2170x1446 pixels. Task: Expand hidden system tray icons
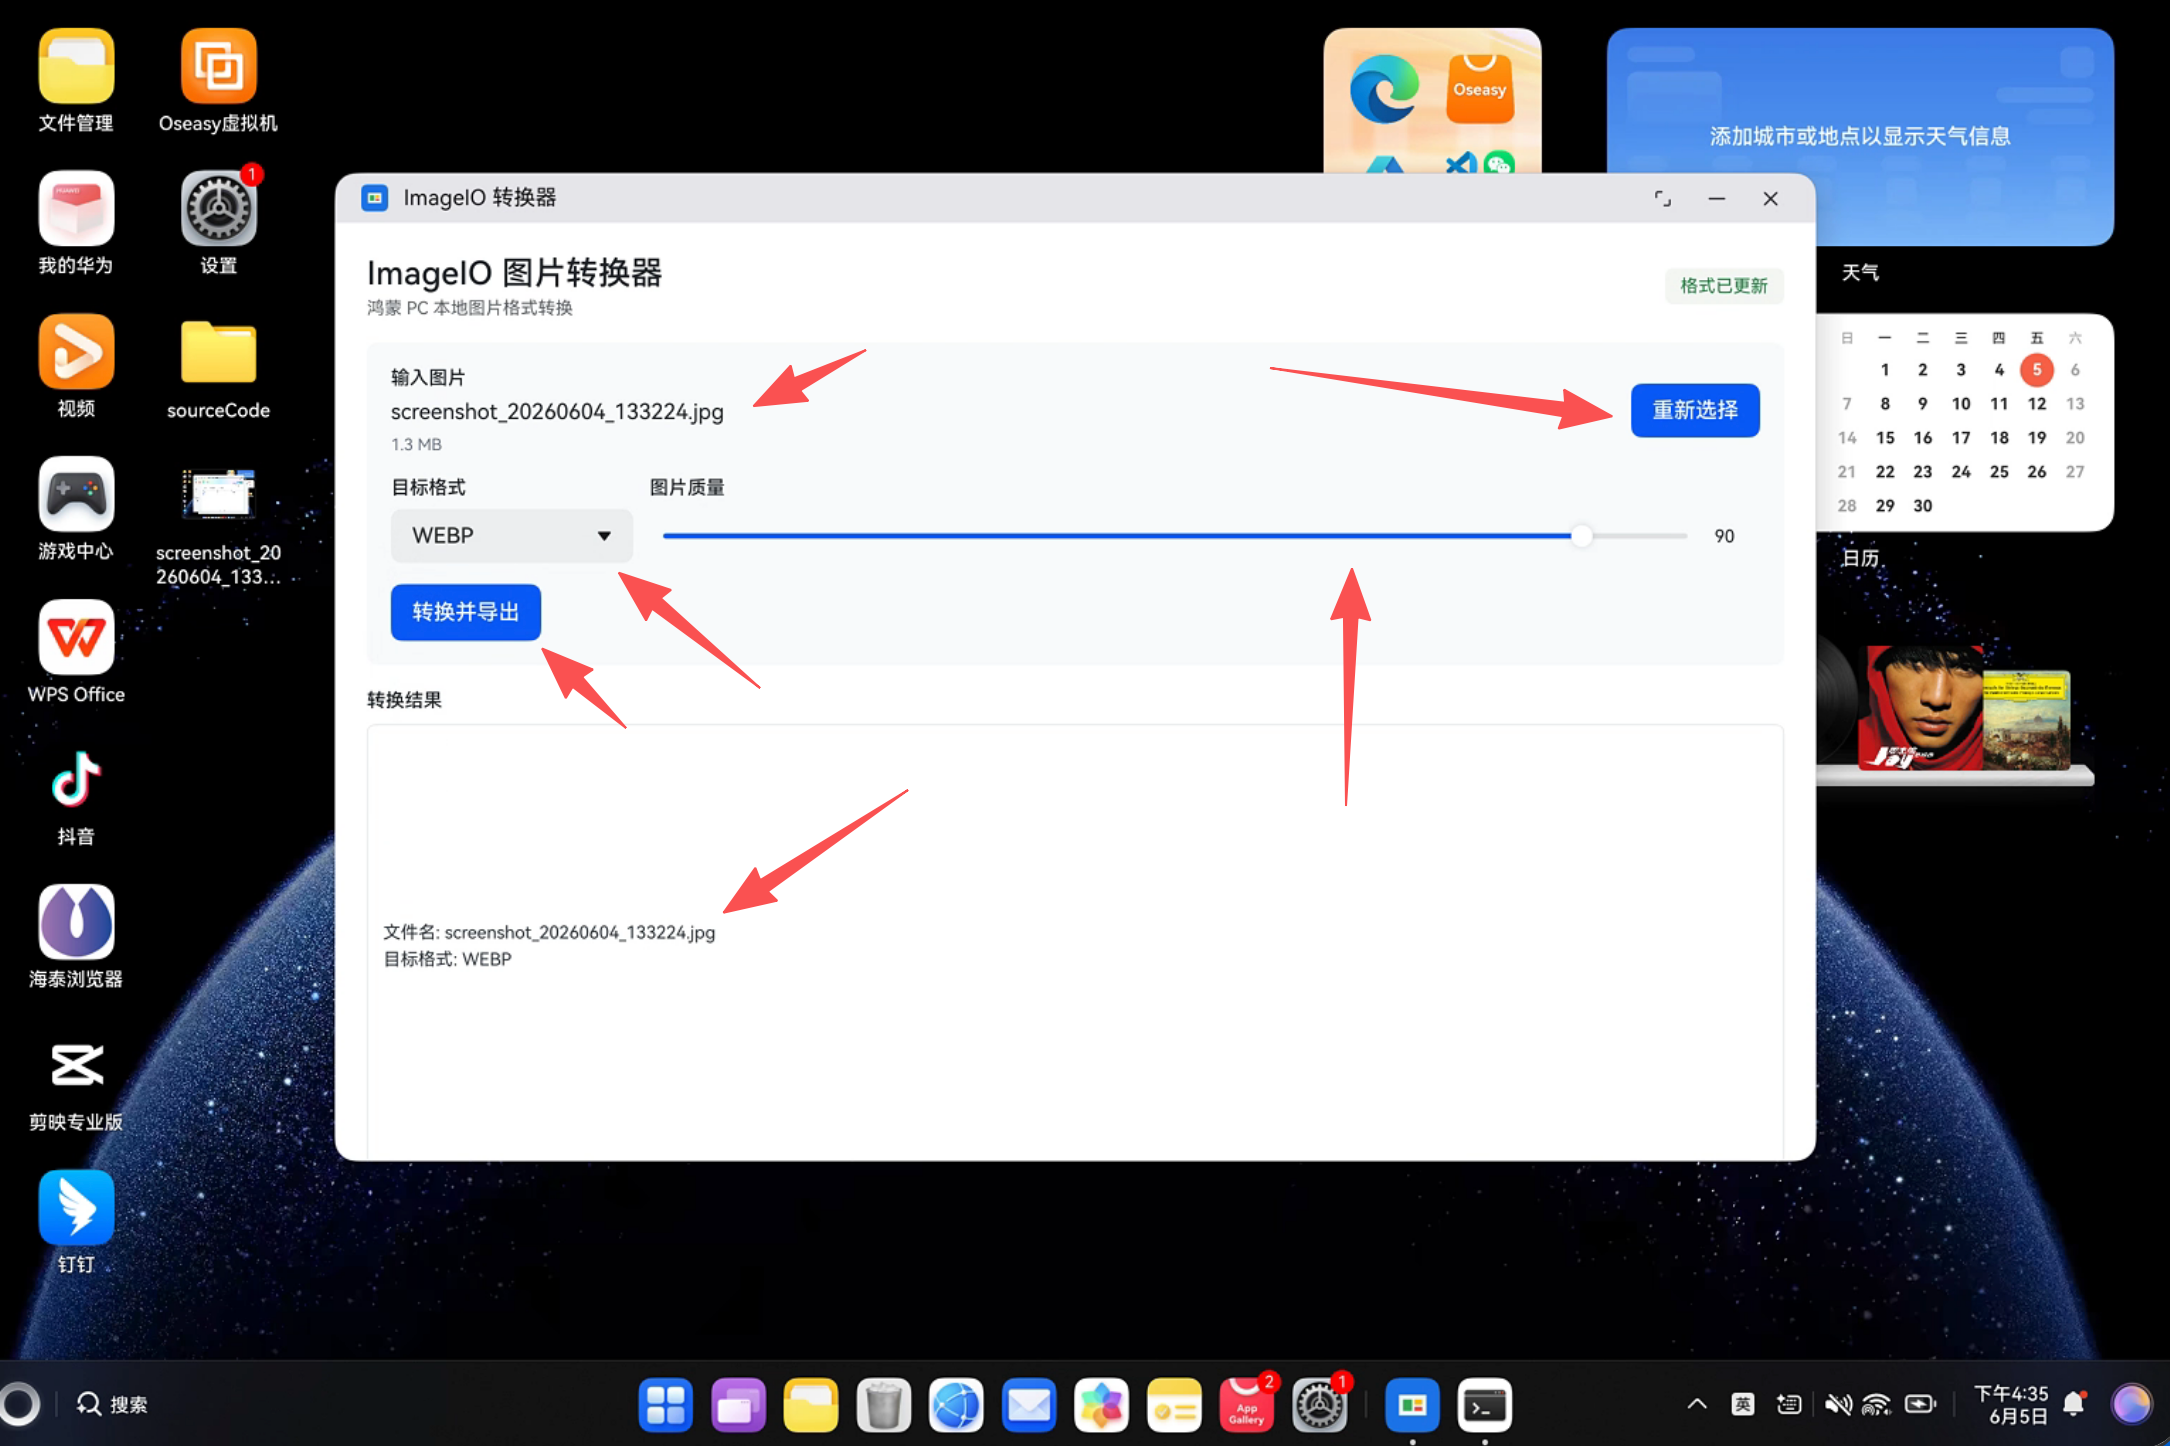[x=1697, y=1404]
